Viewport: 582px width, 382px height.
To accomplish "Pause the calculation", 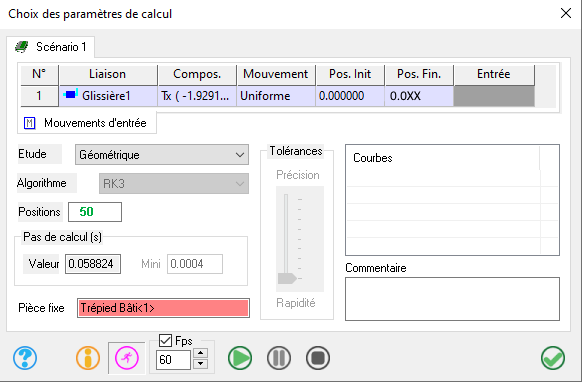I will [x=279, y=358].
